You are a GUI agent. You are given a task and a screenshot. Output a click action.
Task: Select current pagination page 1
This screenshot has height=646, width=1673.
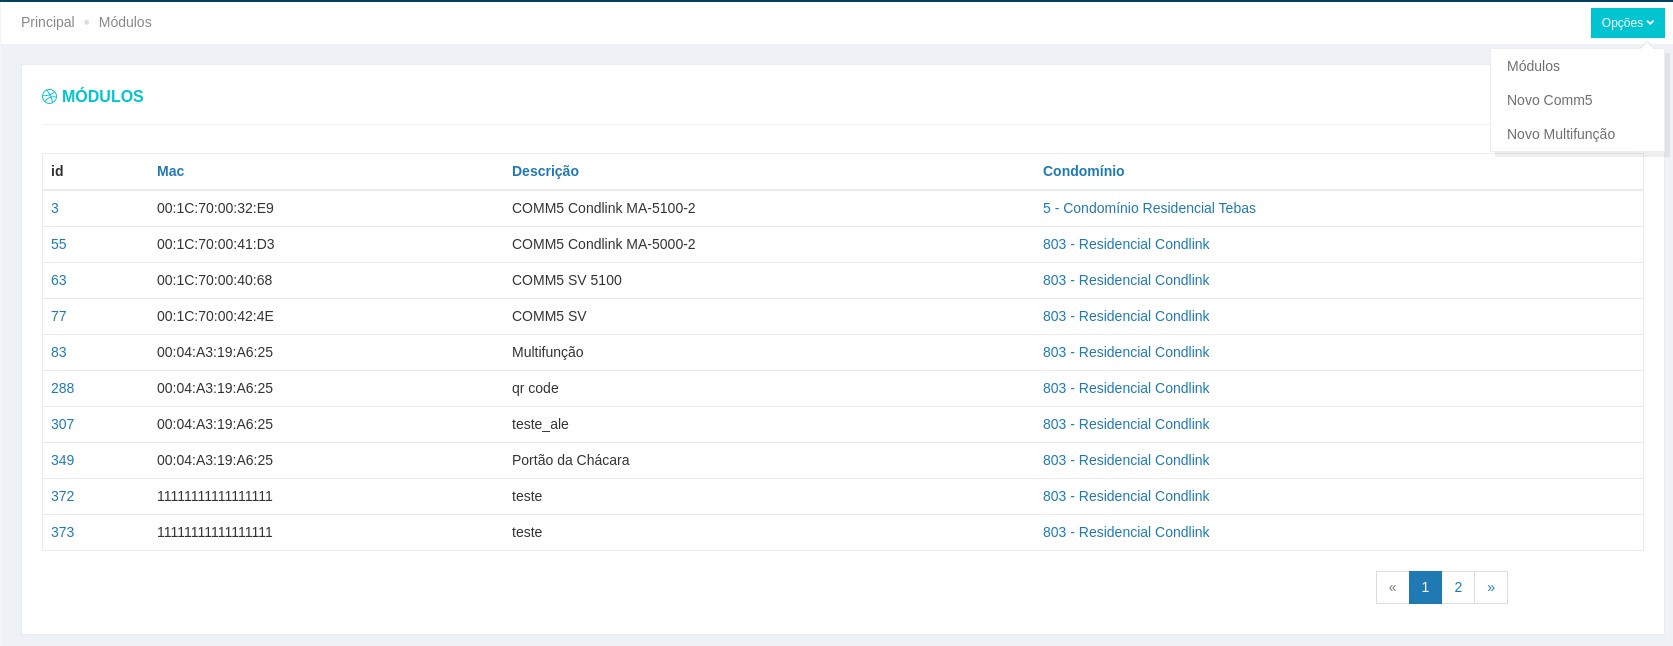(x=1425, y=587)
